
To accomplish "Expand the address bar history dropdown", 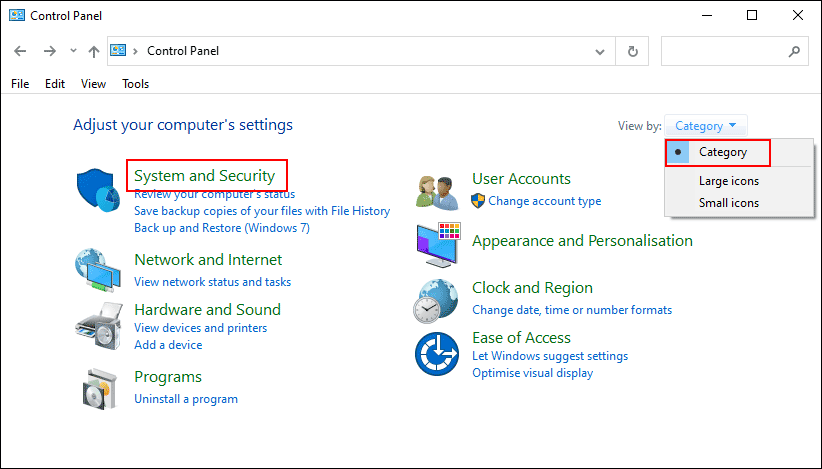I will tap(600, 51).
